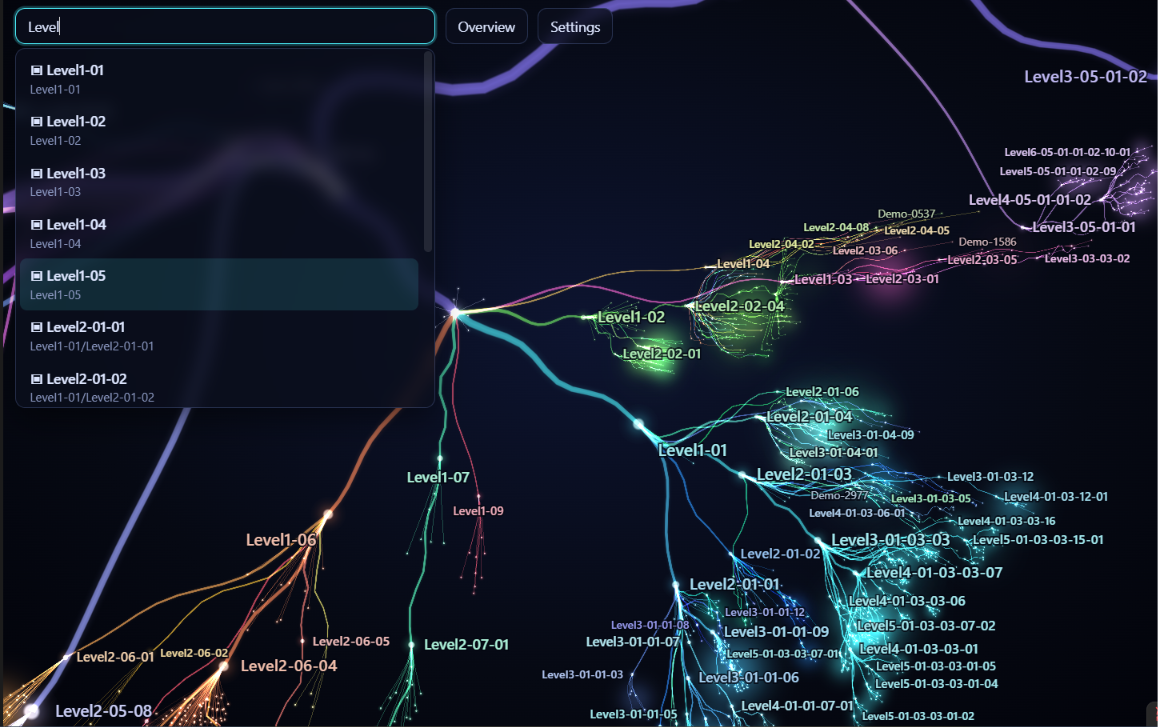Viewport: 1158px width, 727px height.
Task: Click the Level5-01-03-03-15-01 label
Action: [x=1038, y=540]
